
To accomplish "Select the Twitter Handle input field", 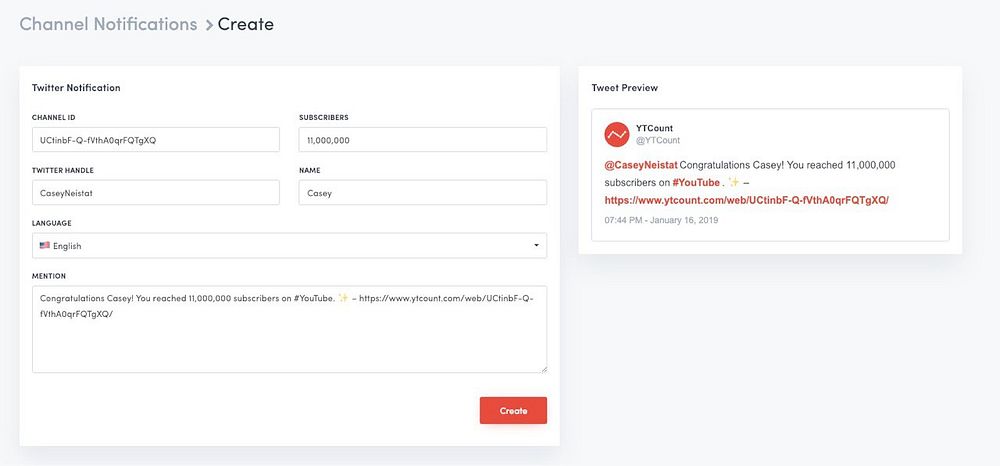I will pyautogui.click(x=155, y=193).
